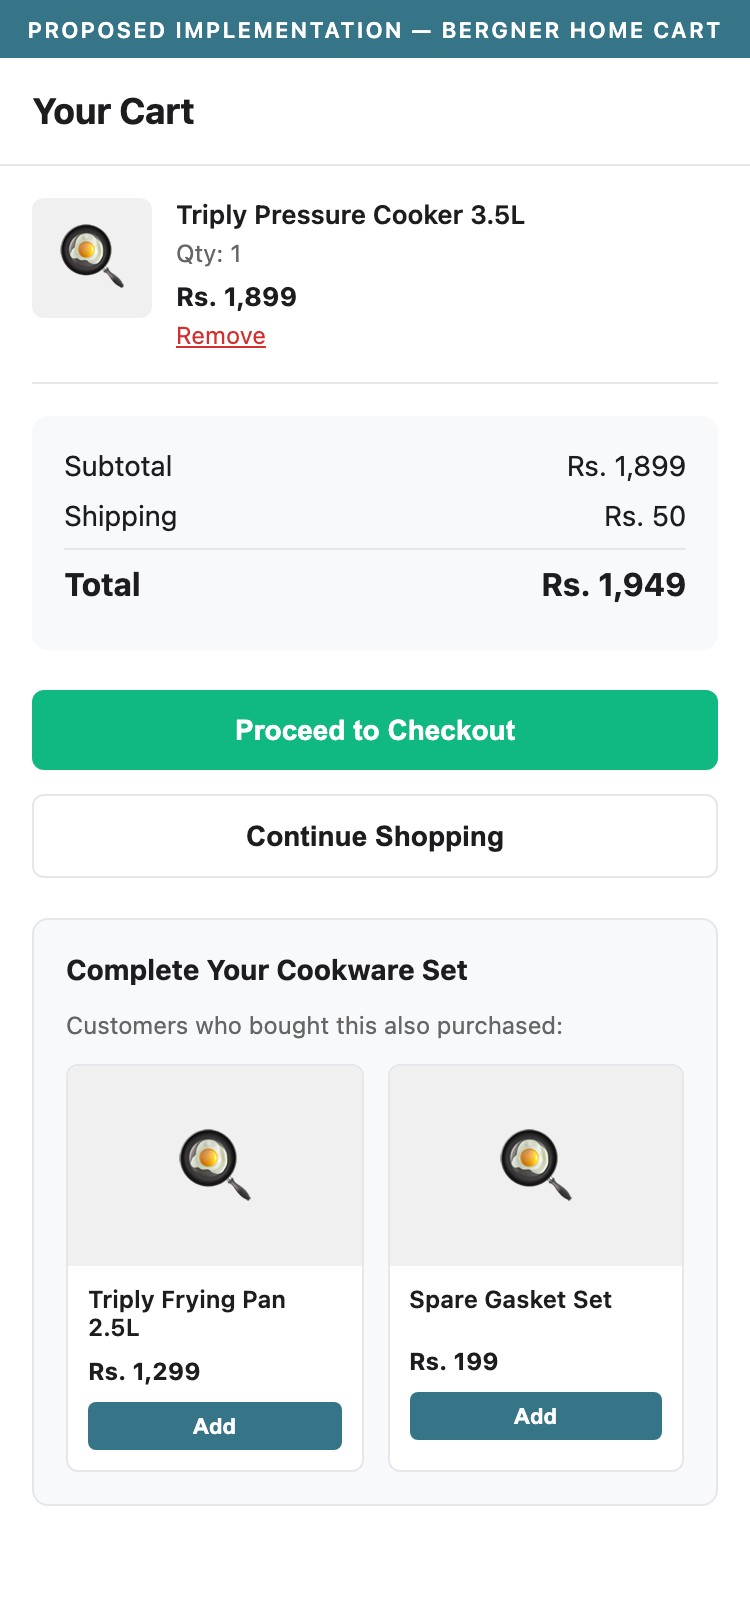This screenshot has width=750, height=1624.
Task: Click the Triply Frying Pan product image
Action: point(214,1165)
